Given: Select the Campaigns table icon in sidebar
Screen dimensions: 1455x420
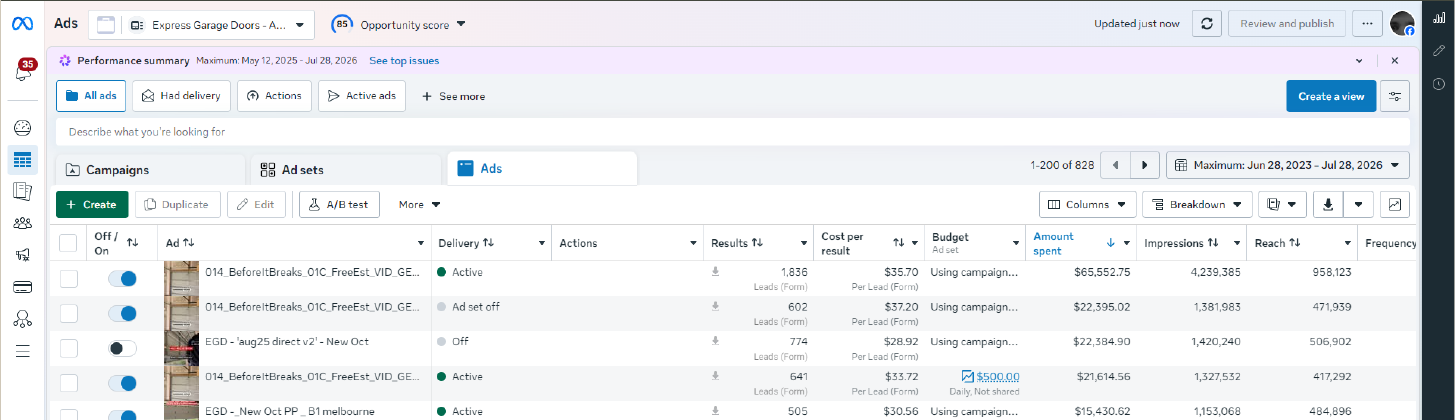Looking at the screenshot, I should coord(22,160).
